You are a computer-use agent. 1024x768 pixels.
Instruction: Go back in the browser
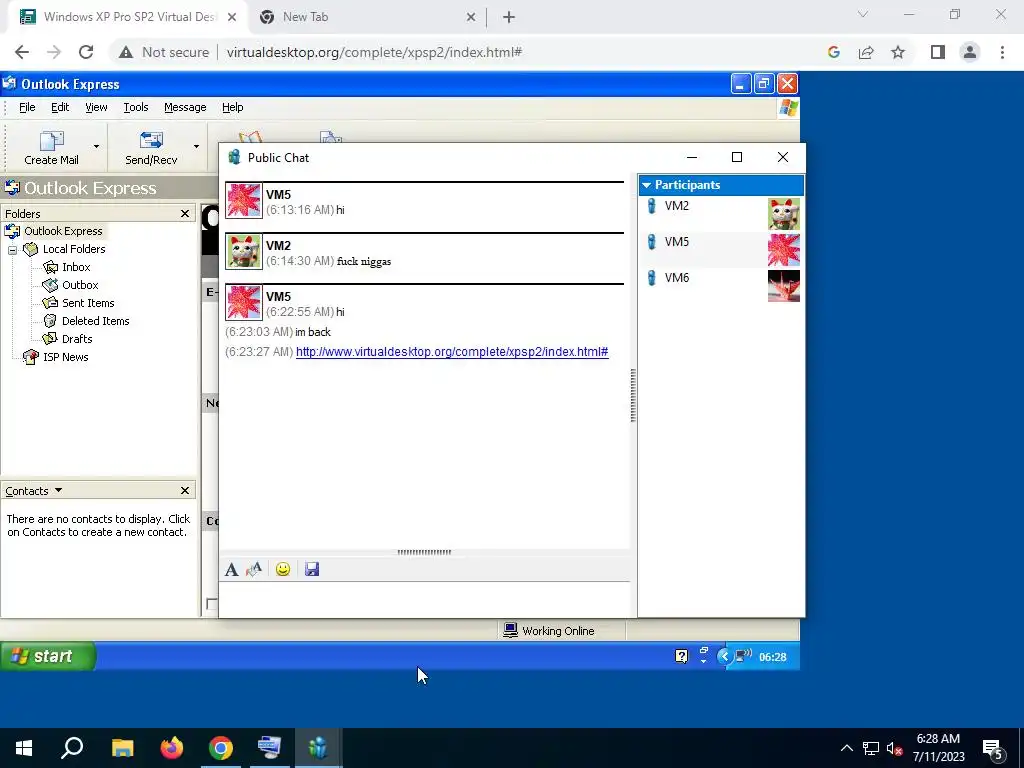point(22,52)
